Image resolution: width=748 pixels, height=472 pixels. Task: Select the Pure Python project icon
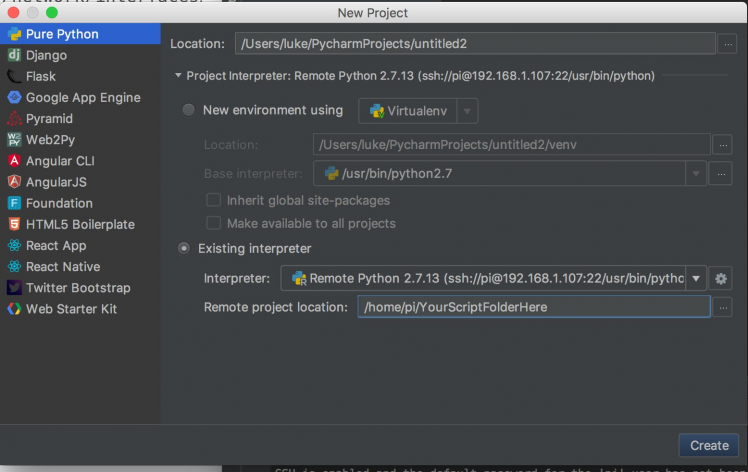point(14,34)
